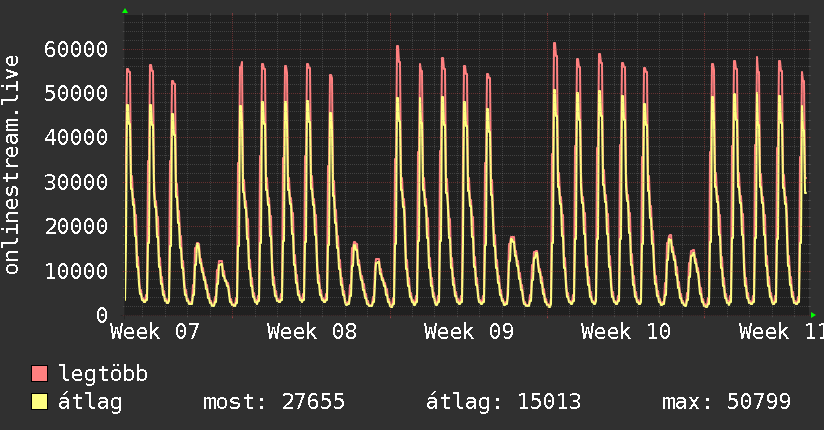Click the green arrow ending the x-axis
This screenshot has width=824, height=430.
pos(813,315)
